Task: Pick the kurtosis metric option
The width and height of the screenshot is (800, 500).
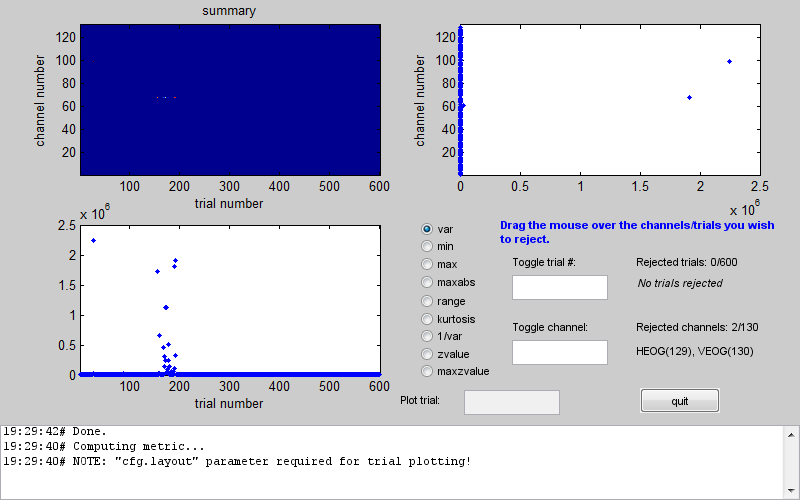Action: [428, 318]
